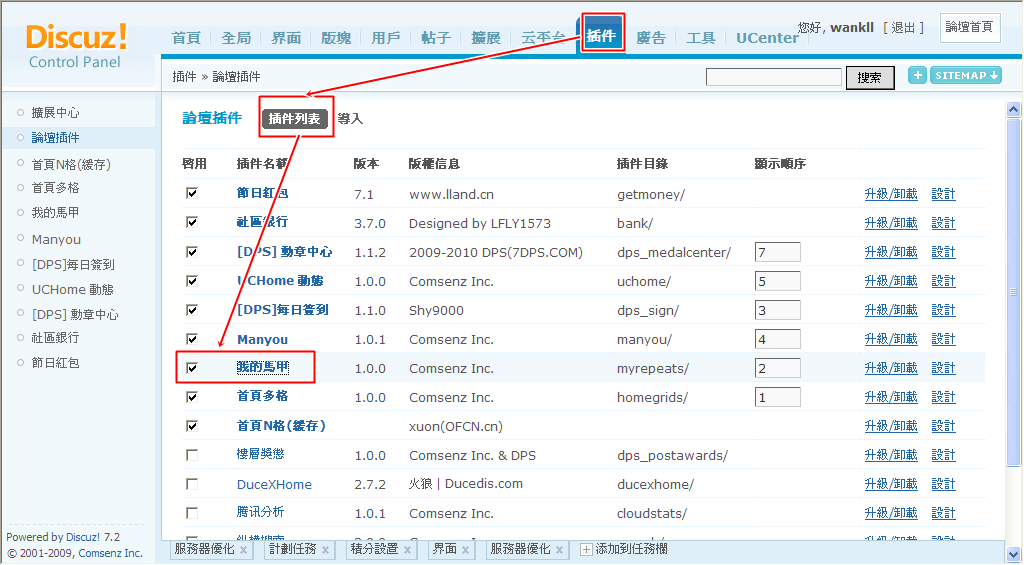This screenshot has height=565, width=1024.
Task: Uncheck the 節日紅包 plugin checkbox
Action: click(192, 193)
